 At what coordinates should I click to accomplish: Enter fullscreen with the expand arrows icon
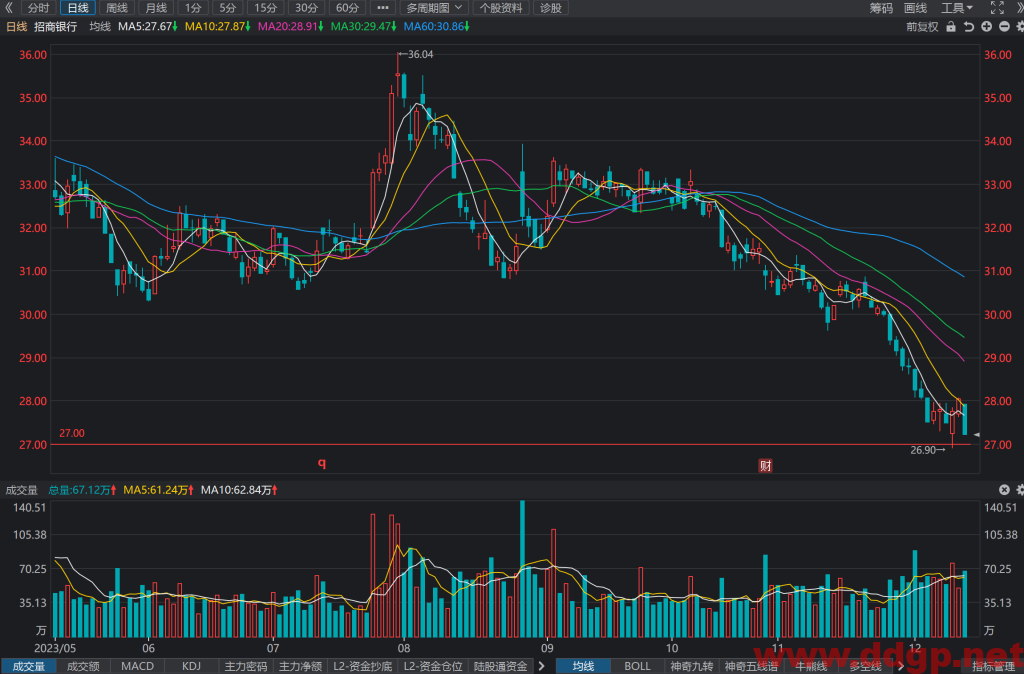point(997,8)
